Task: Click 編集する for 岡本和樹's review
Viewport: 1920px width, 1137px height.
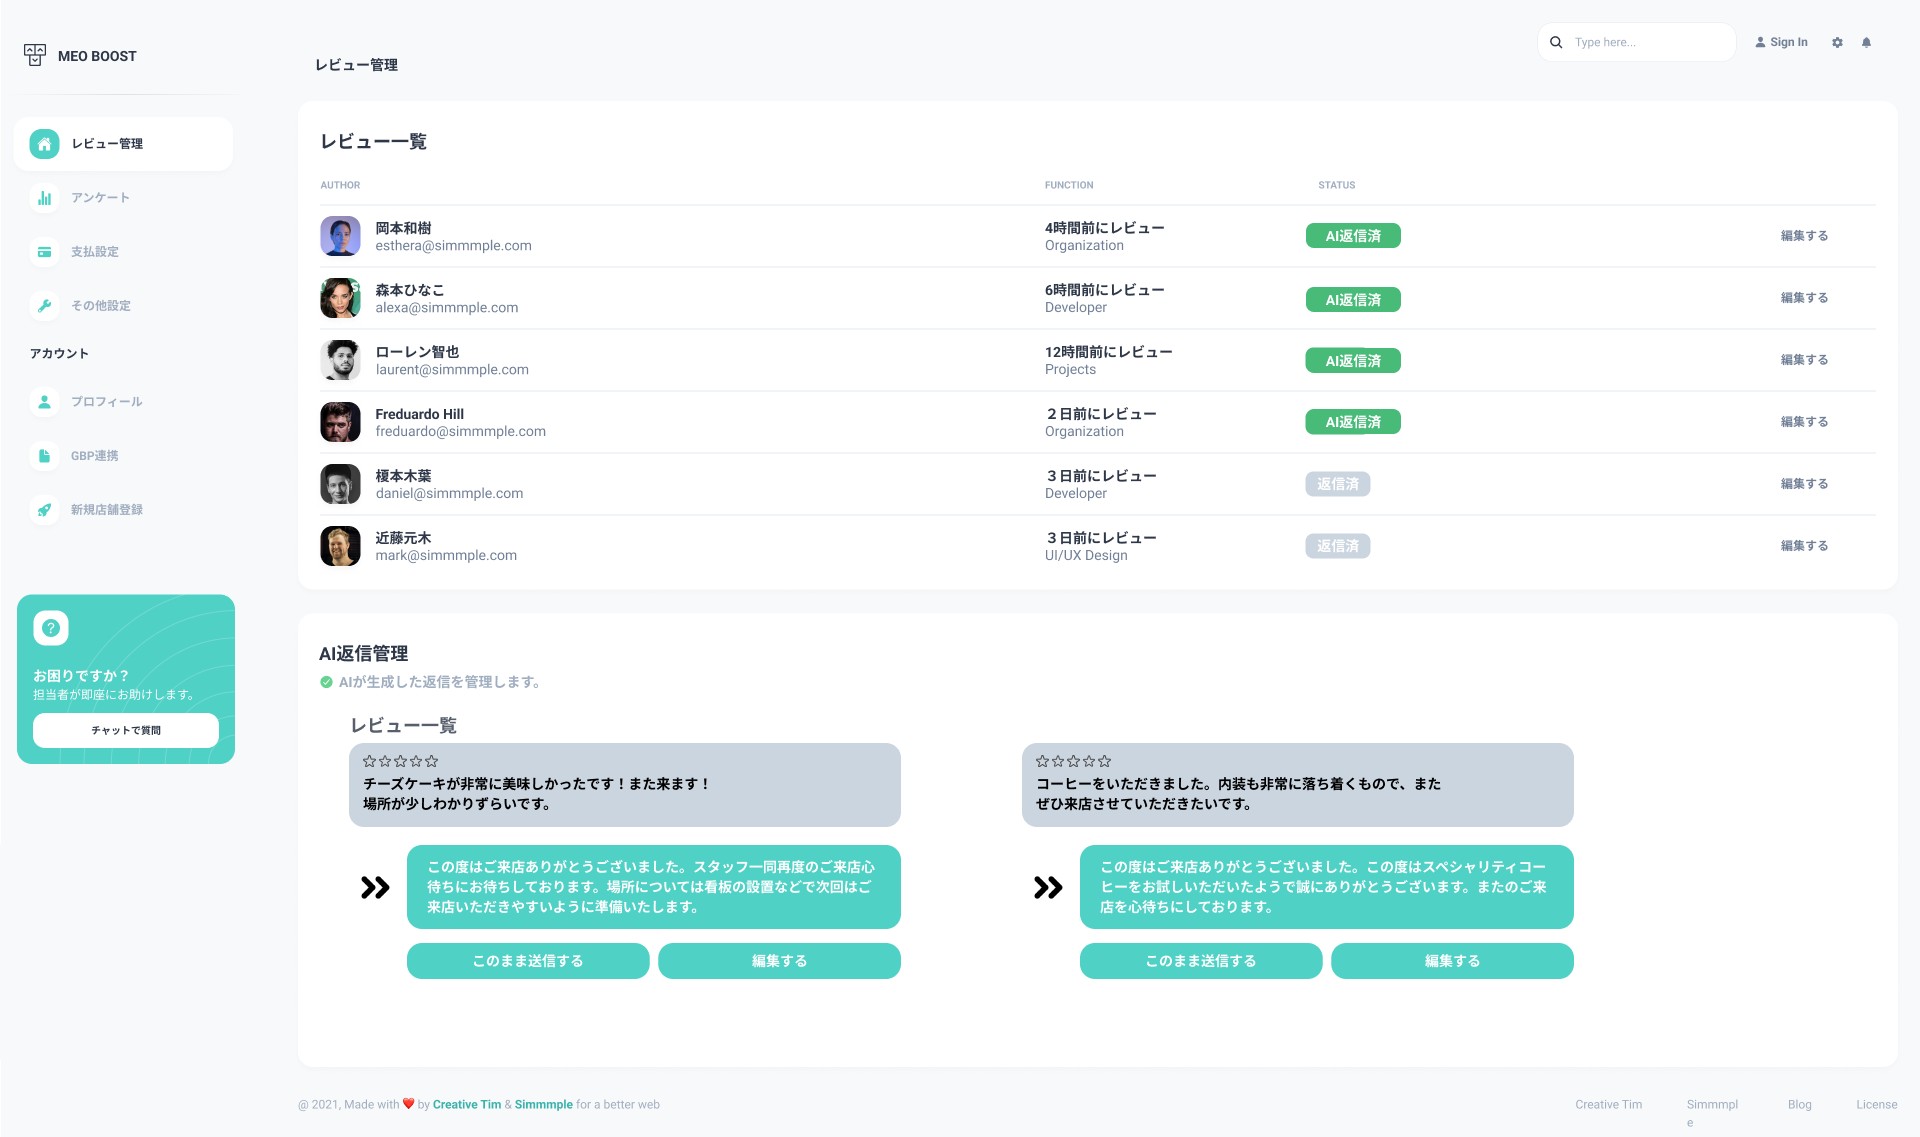Action: tap(1804, 236)
